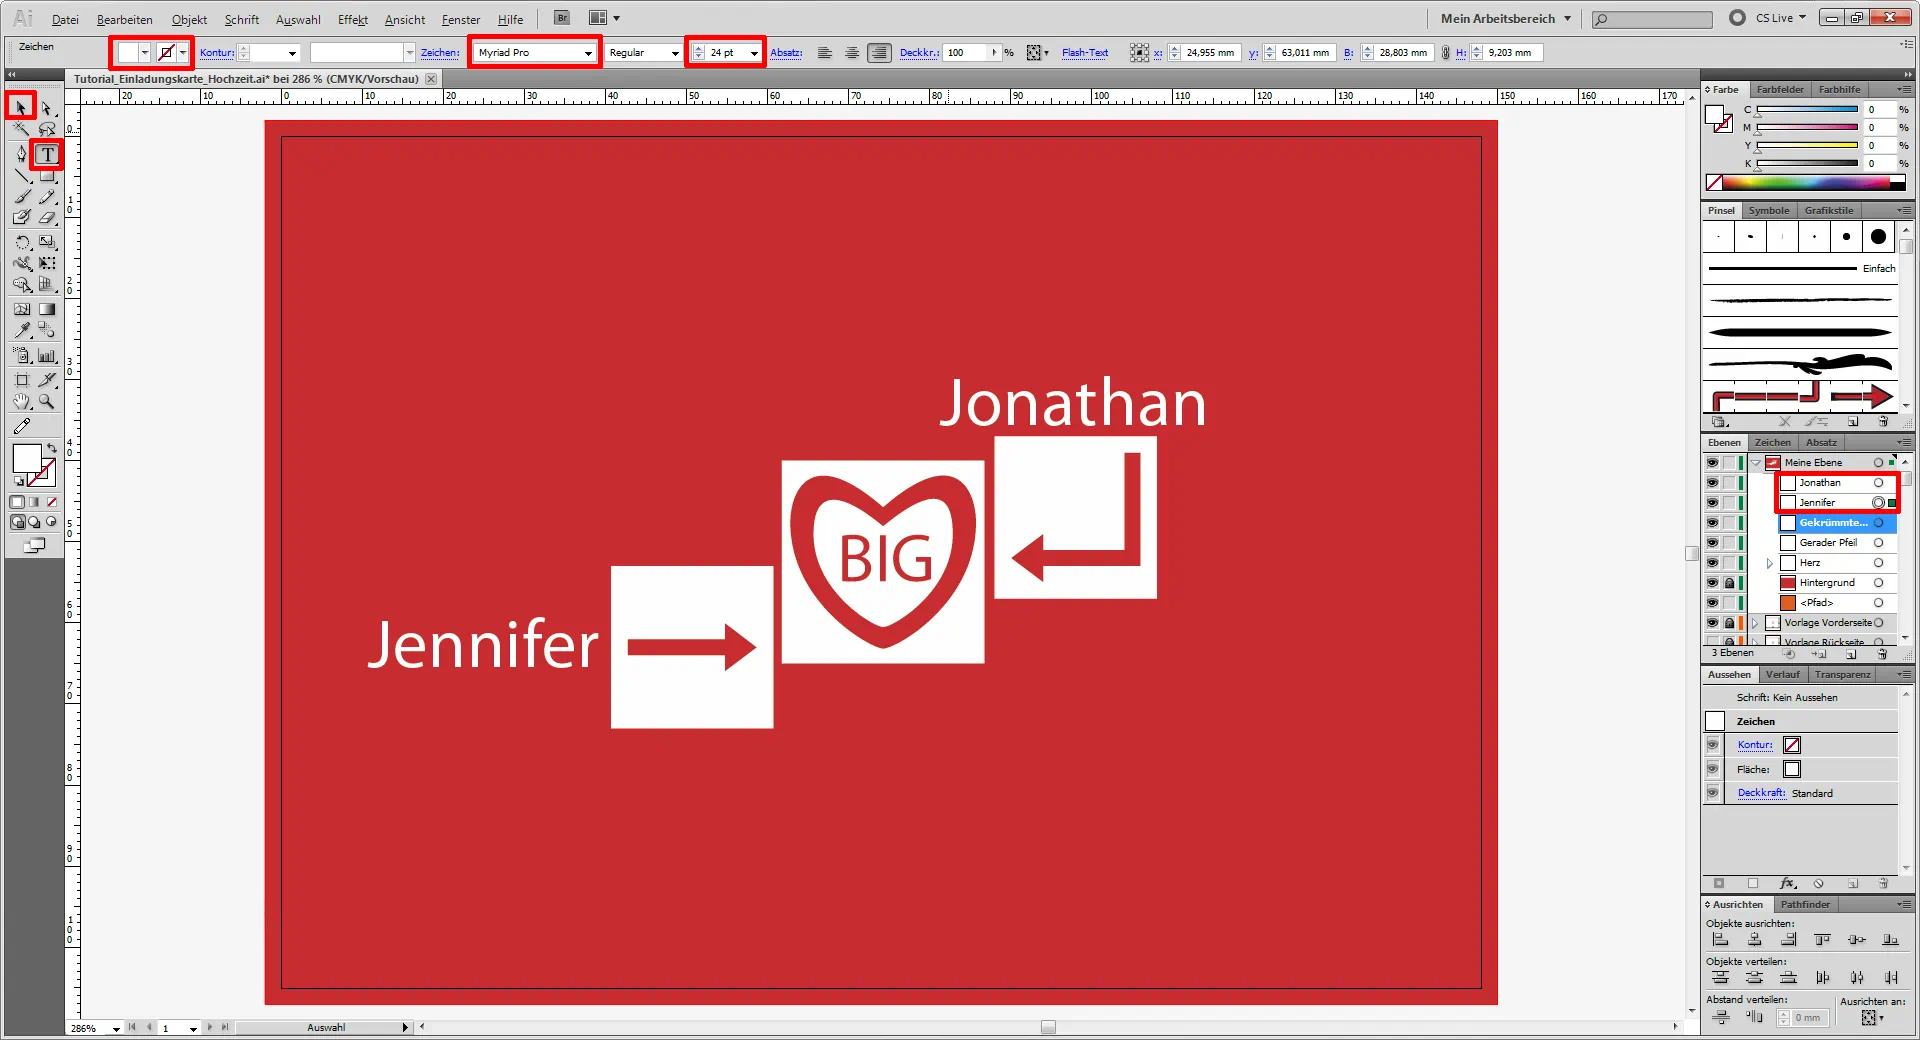Activate the Selection tool
1920x1040 pixels.
[21, 106]
